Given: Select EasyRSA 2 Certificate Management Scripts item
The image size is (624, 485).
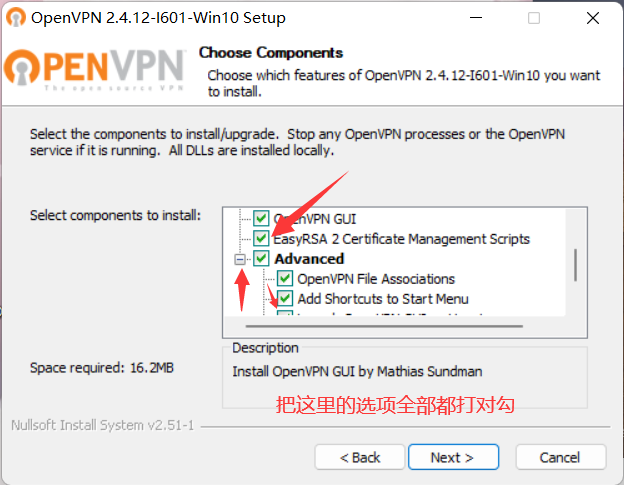Looking at the screenshot, I should pos(402,239).
